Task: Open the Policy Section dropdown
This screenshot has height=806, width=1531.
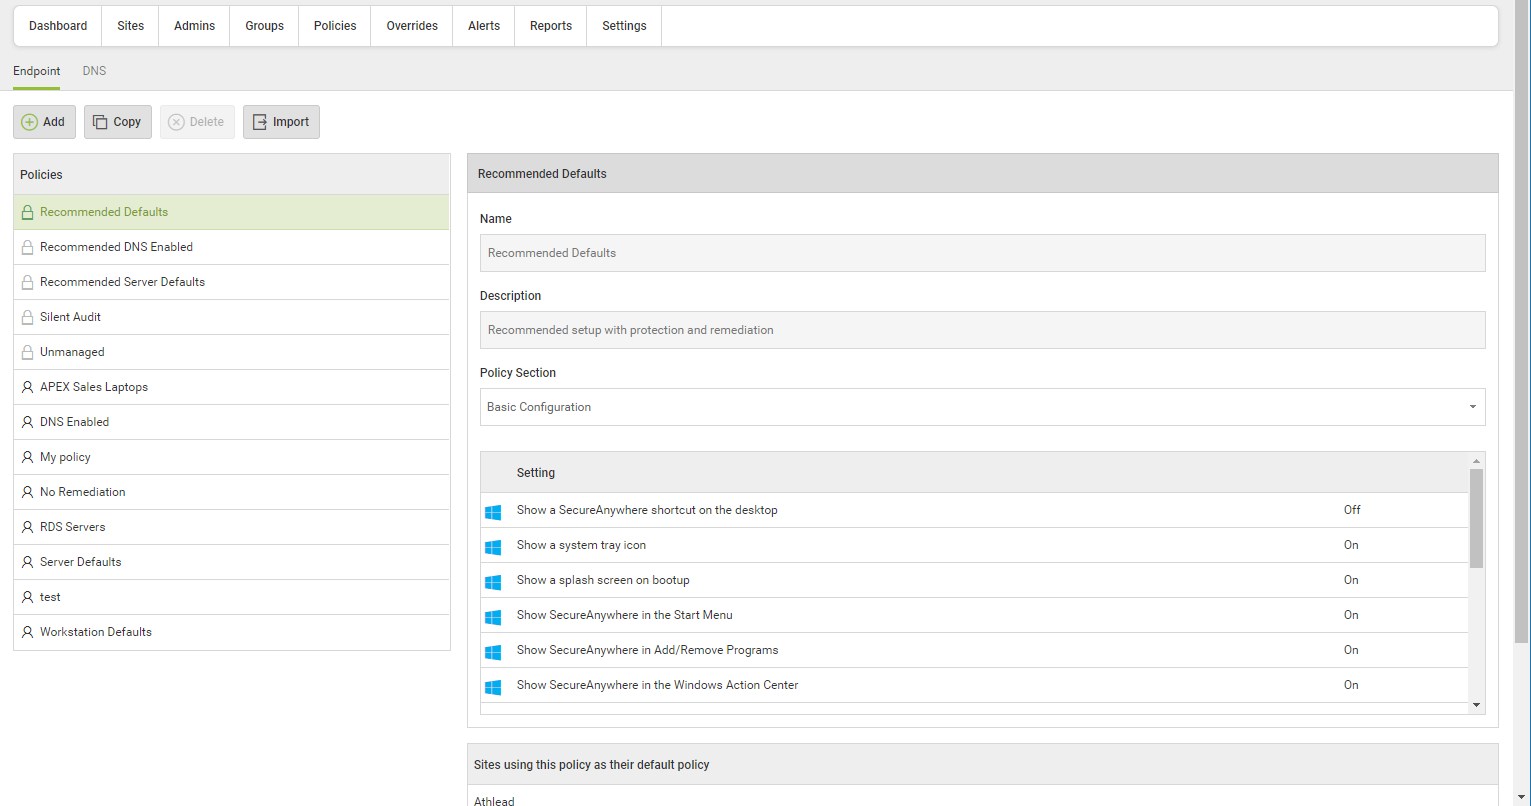Action: [x=983, y=407]
